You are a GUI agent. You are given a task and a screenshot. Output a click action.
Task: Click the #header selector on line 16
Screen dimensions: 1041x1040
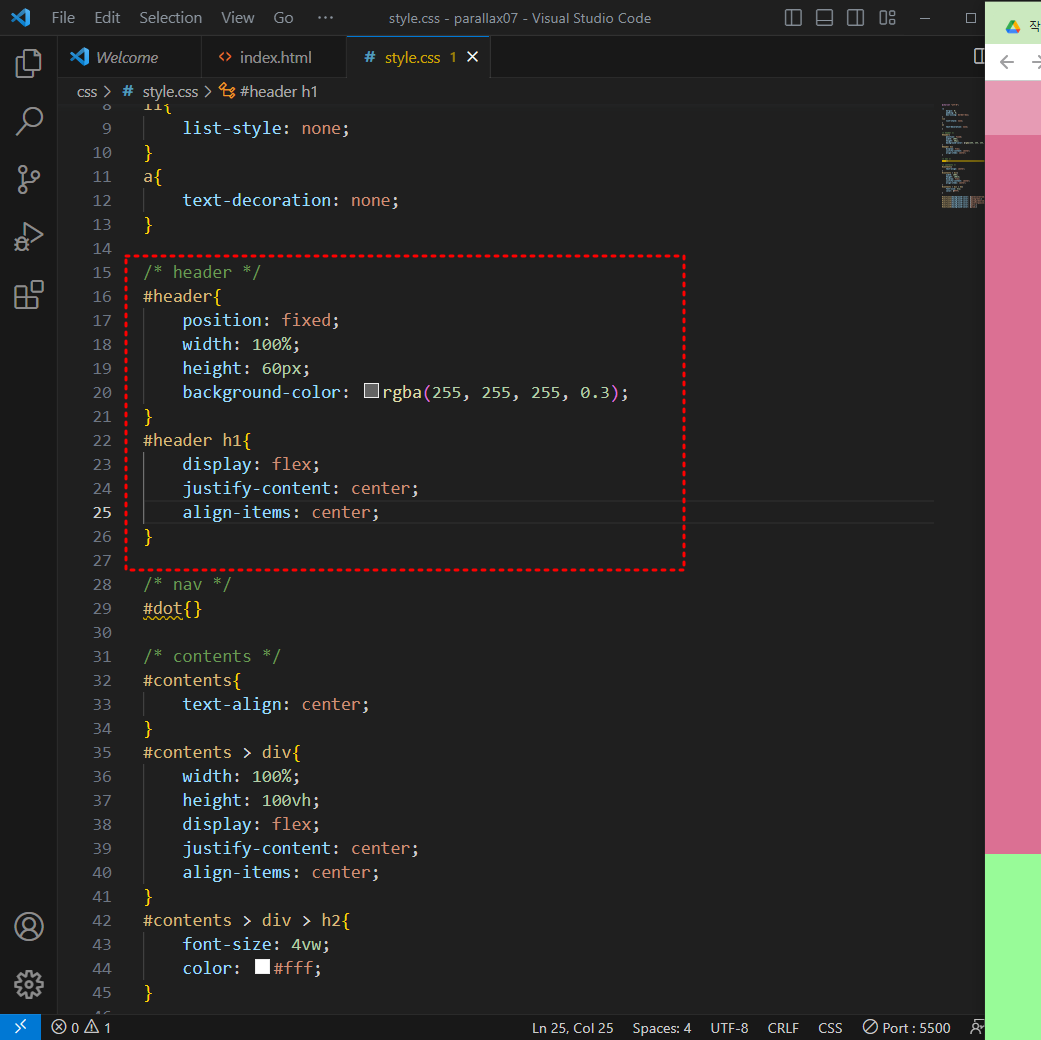click(177, 296)
